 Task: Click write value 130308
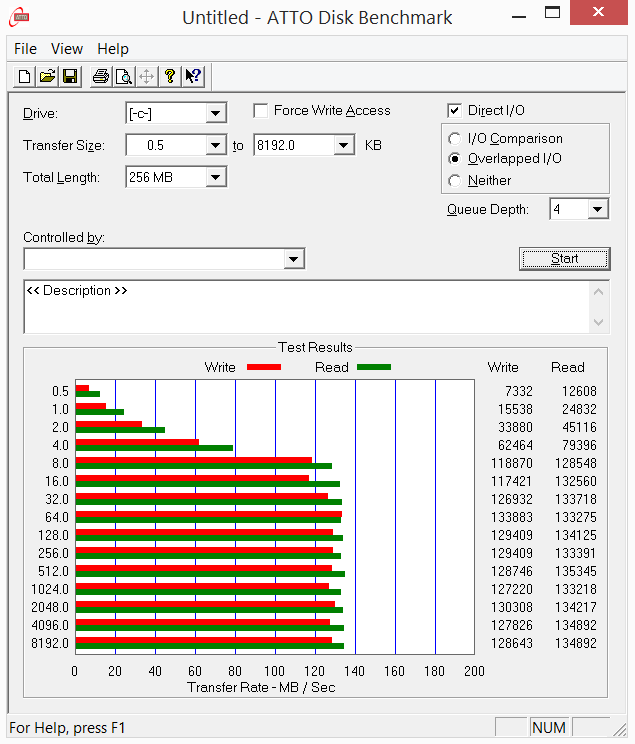coord(512,607)
